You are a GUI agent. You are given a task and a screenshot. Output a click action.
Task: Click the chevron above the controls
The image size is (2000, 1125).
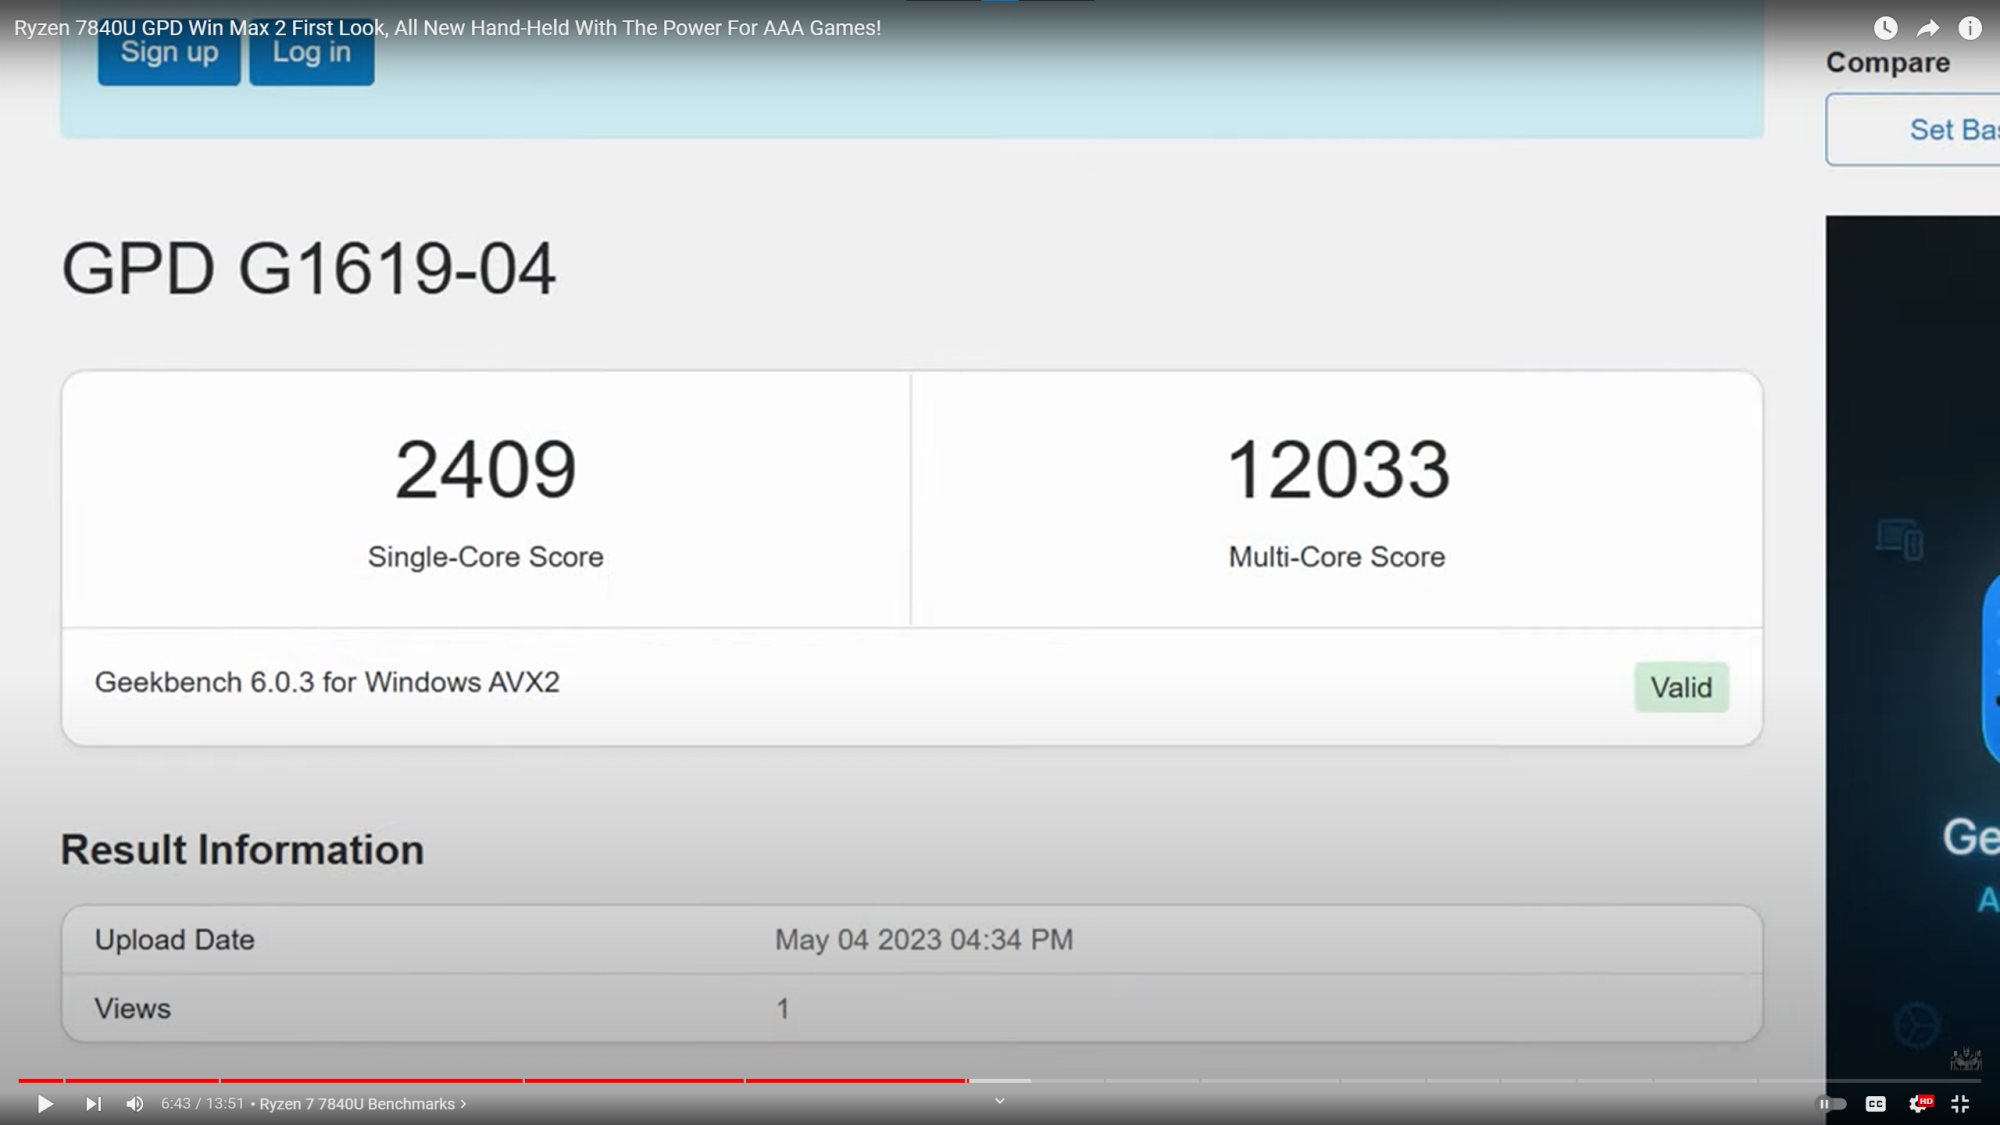tap(999, 1101)
